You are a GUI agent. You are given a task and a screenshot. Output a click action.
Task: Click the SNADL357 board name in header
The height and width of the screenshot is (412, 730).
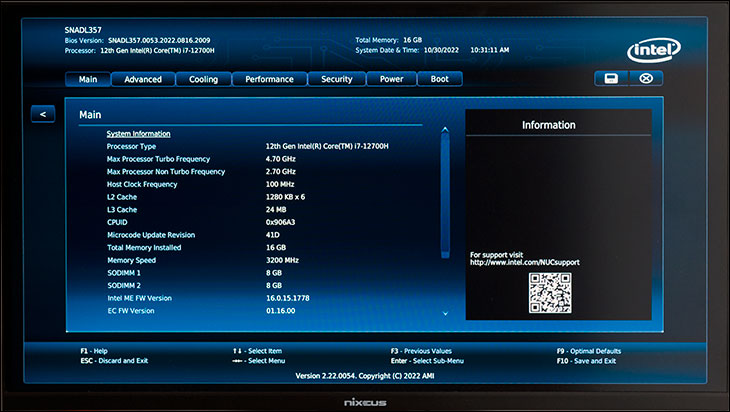(83, 30)
